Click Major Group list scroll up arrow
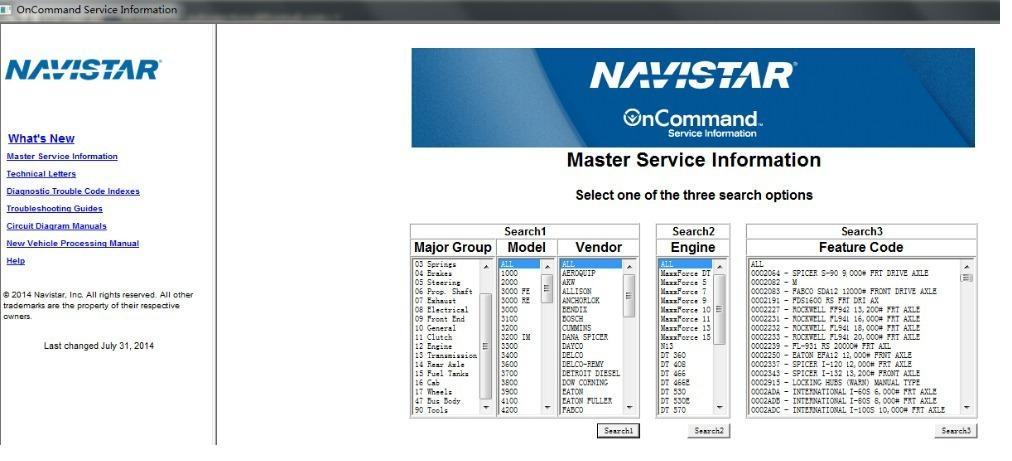This screenshot has width=1012, height=461. [486, 266]
